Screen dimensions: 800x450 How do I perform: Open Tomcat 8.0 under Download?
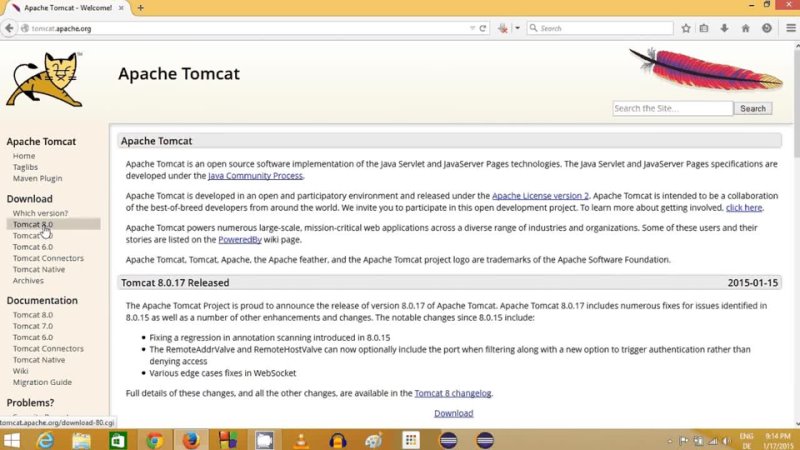tap(33, 224)
